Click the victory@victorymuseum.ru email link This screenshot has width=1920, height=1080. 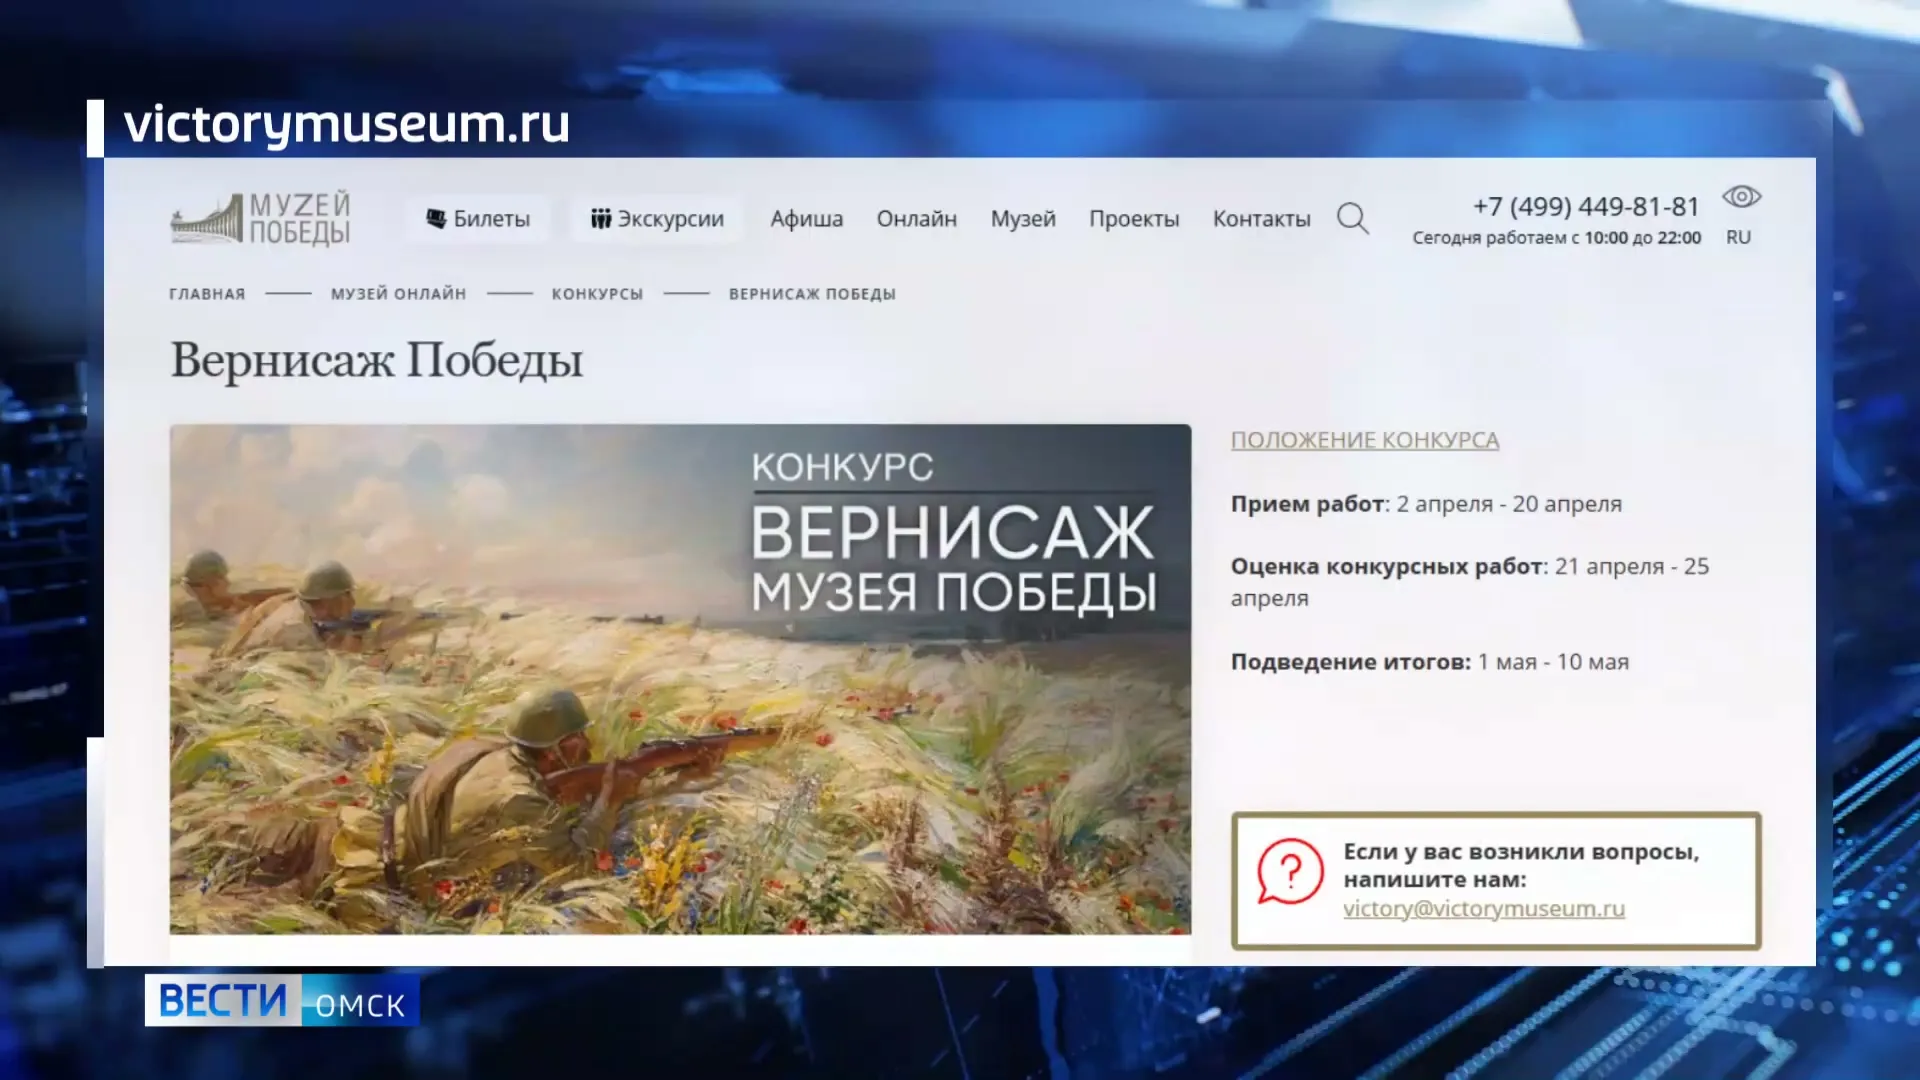coord(1483,909)
